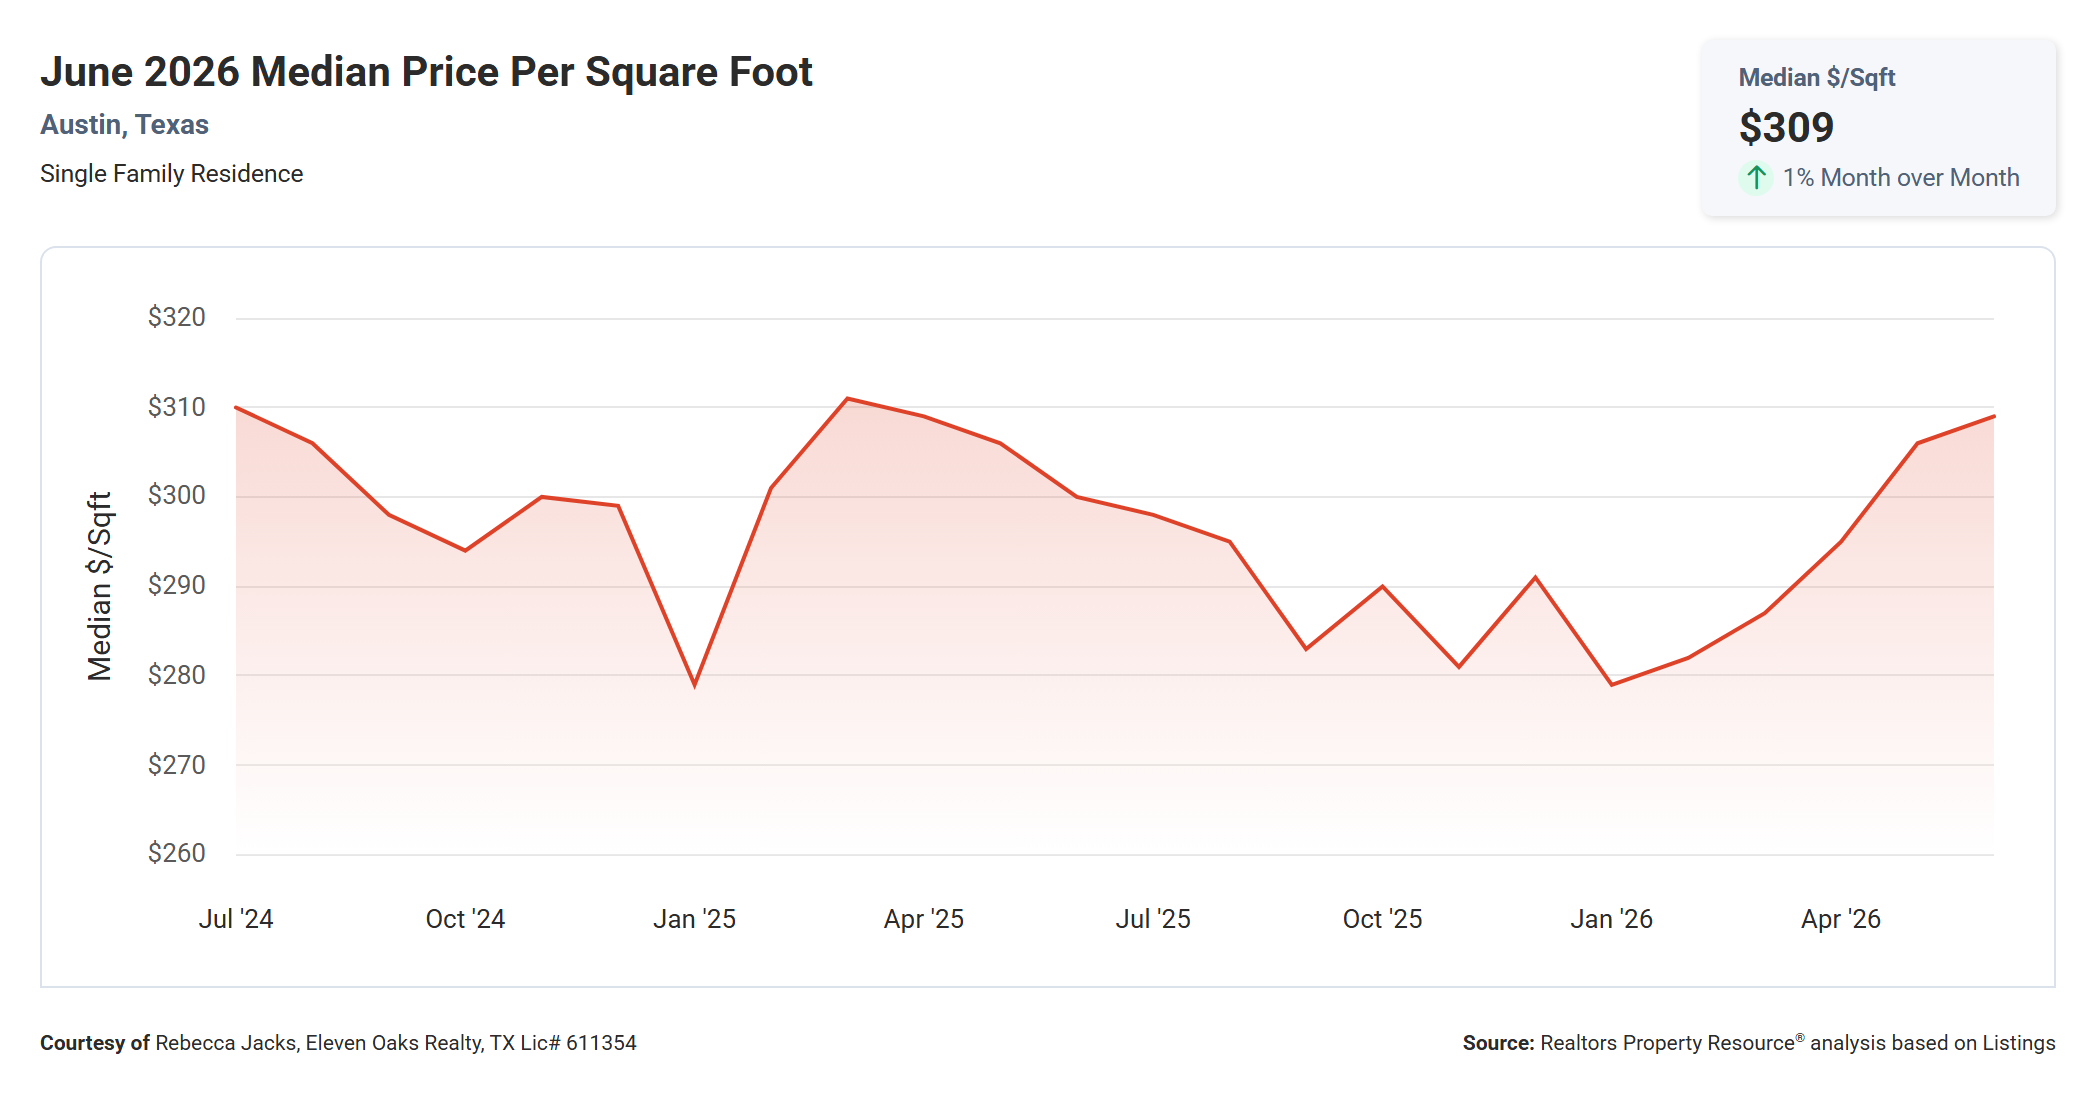Click the Oct '25 x-axis label
The height and width of the screenshot is (1100, 2096).
[x=1382, y=919]
